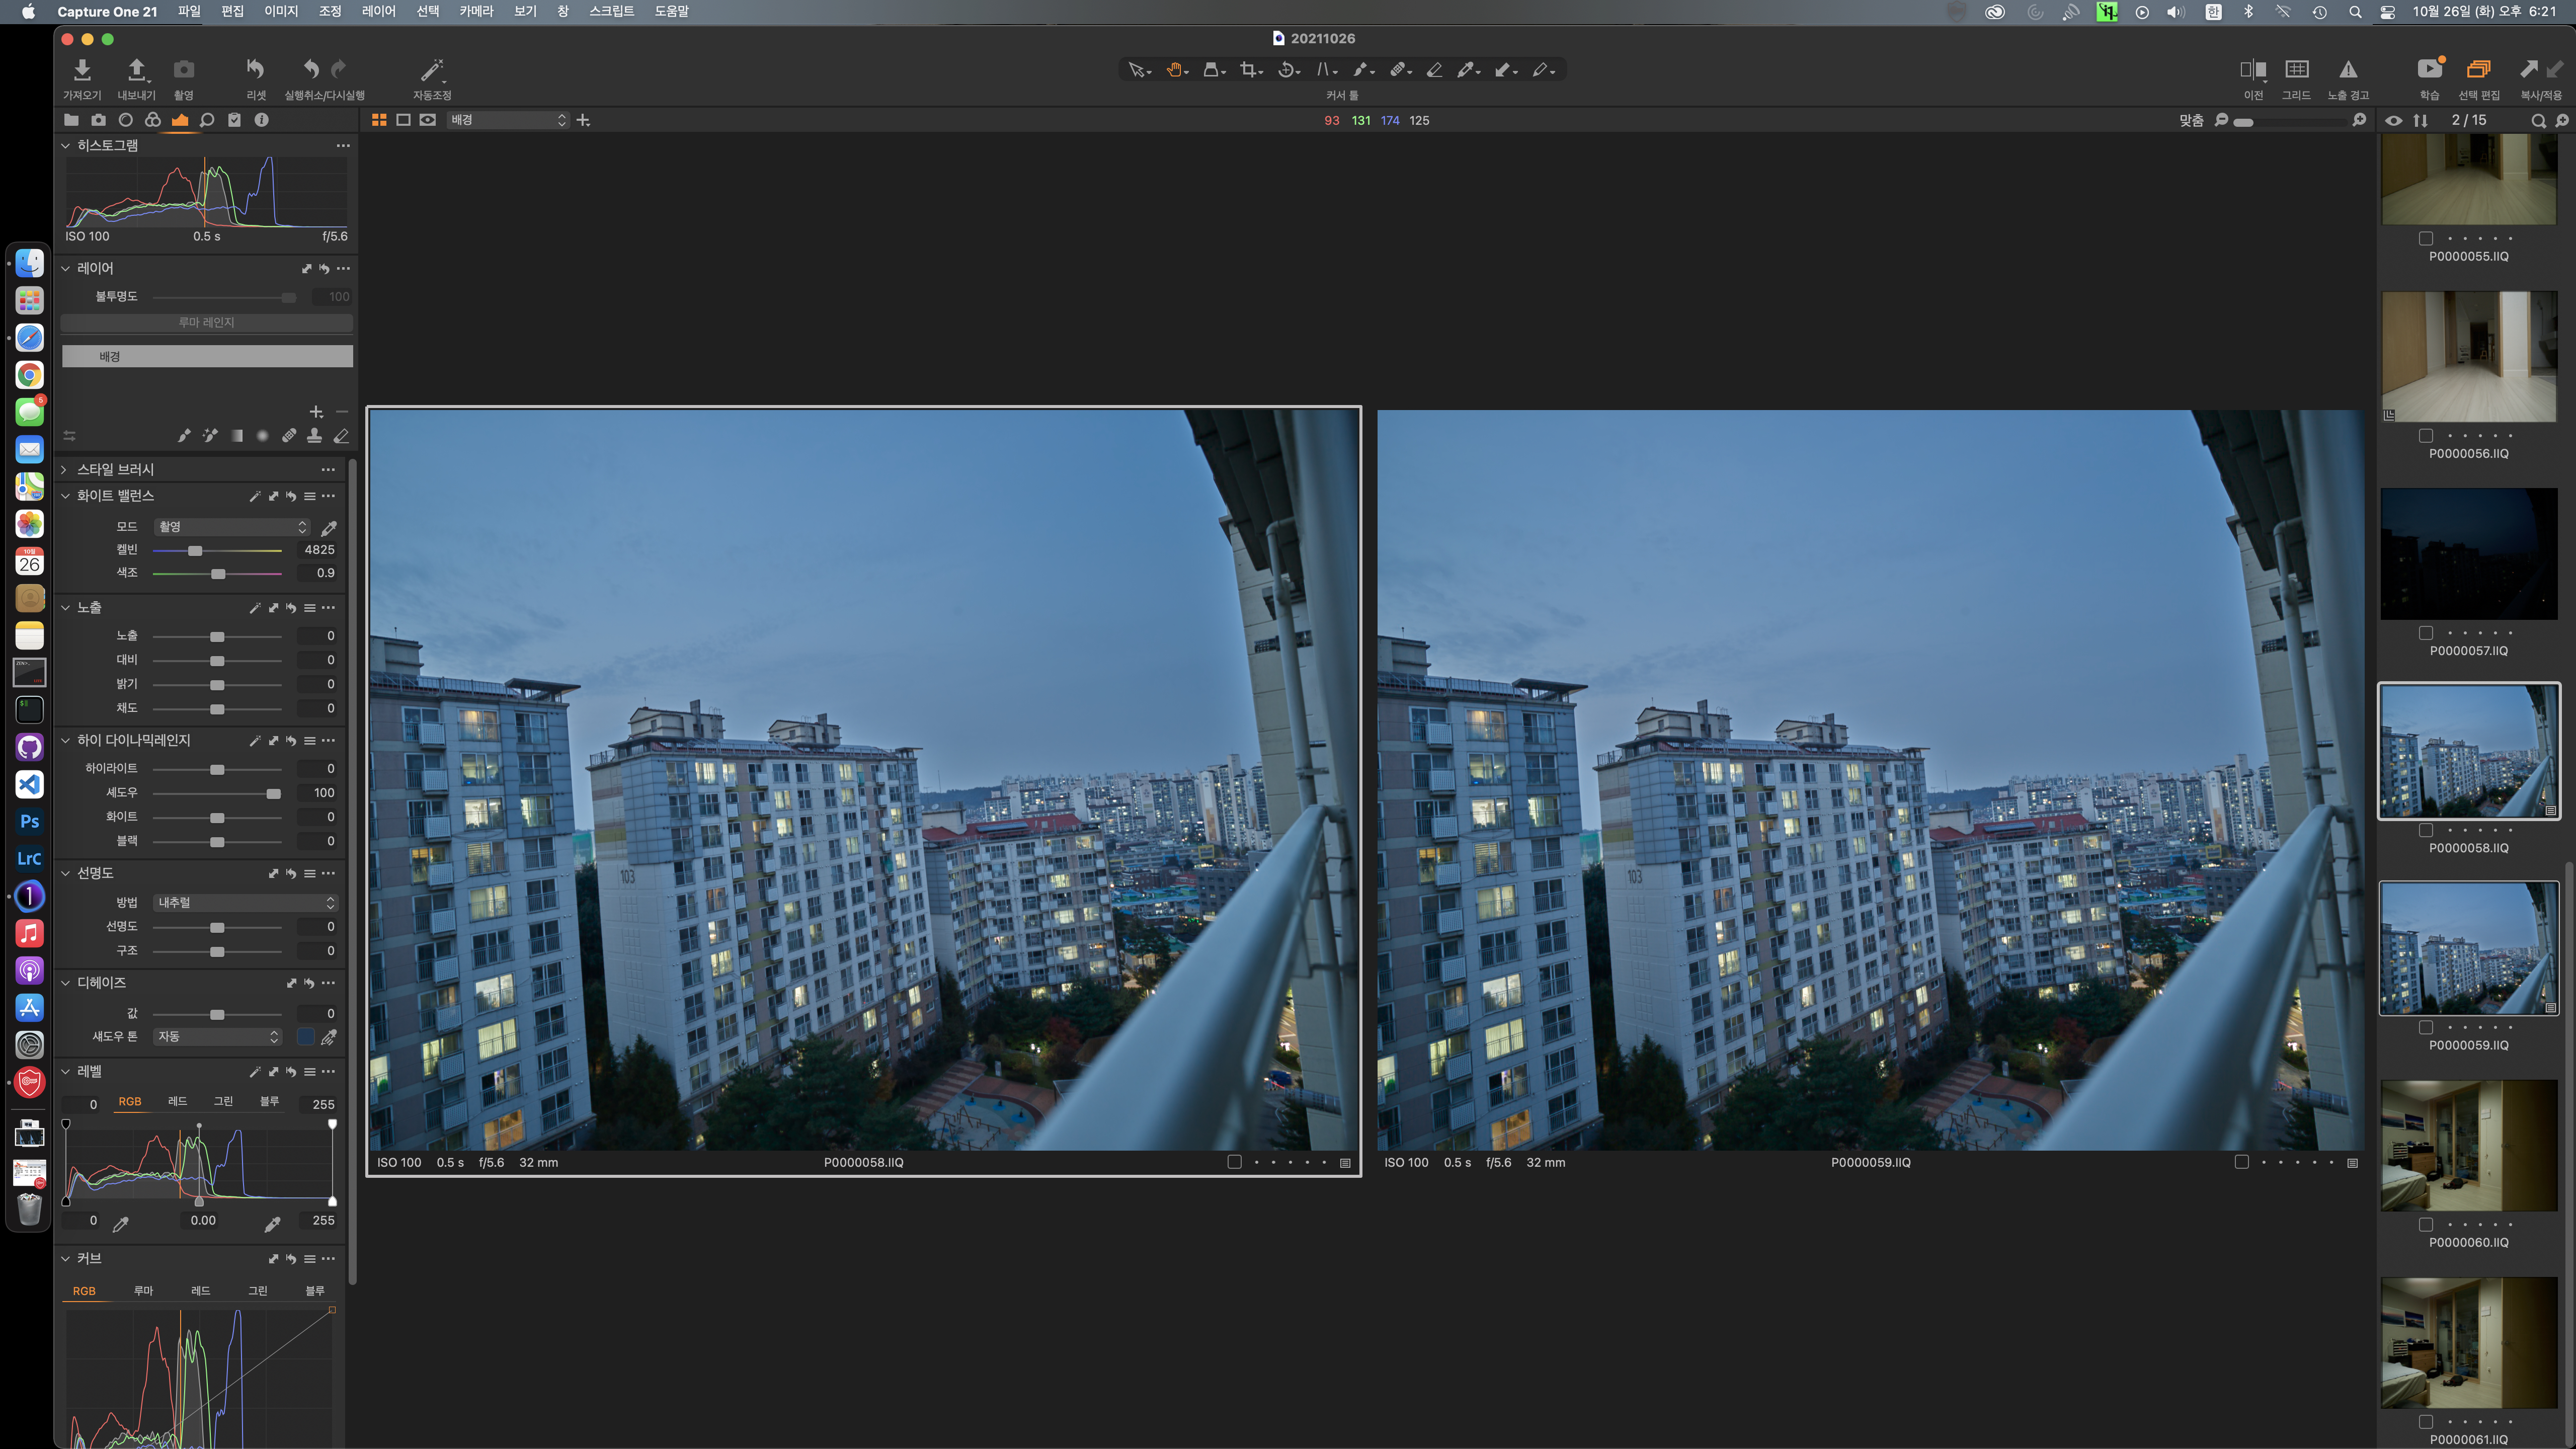Image resolution: width=2576 pixels, height=1449 pixels.
Task: Click the Auto Adjust (자동조정) magic wand
Action: pos(431,69)
